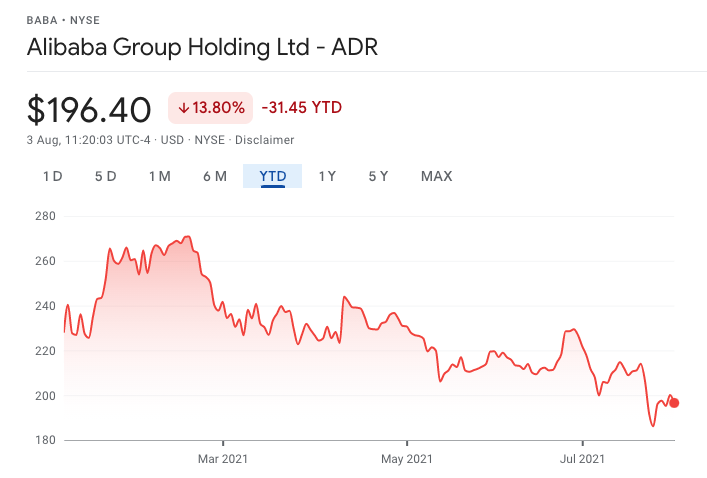Click the down arrow in percentage badge

tap(184, 107)
